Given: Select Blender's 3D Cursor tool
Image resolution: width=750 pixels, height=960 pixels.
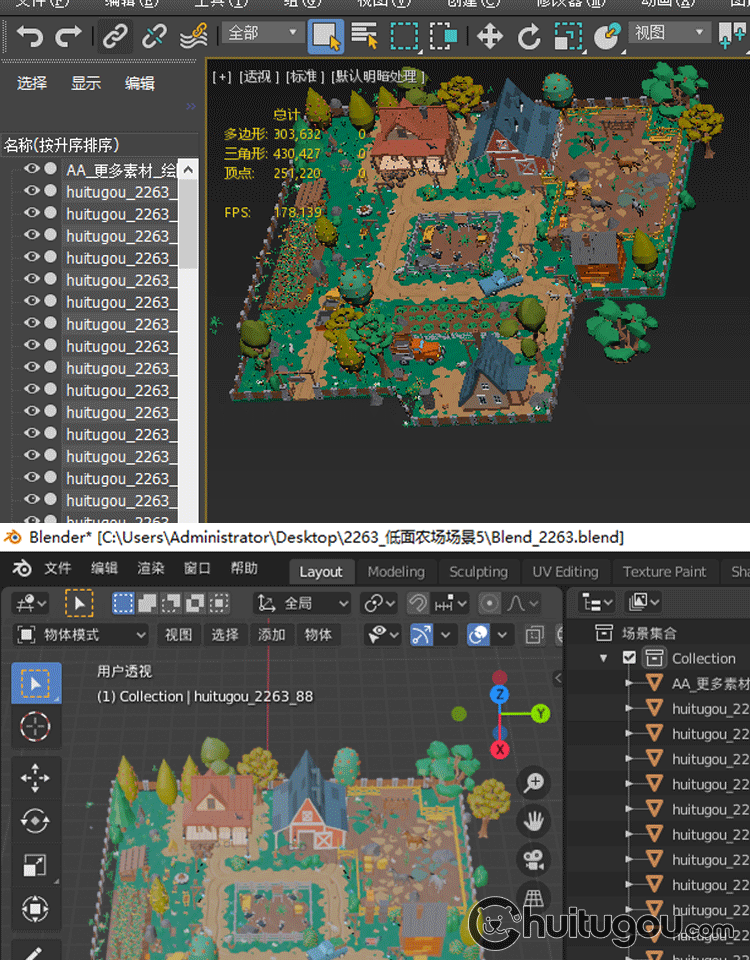Looking at the screenshot, I should (36, 727).
